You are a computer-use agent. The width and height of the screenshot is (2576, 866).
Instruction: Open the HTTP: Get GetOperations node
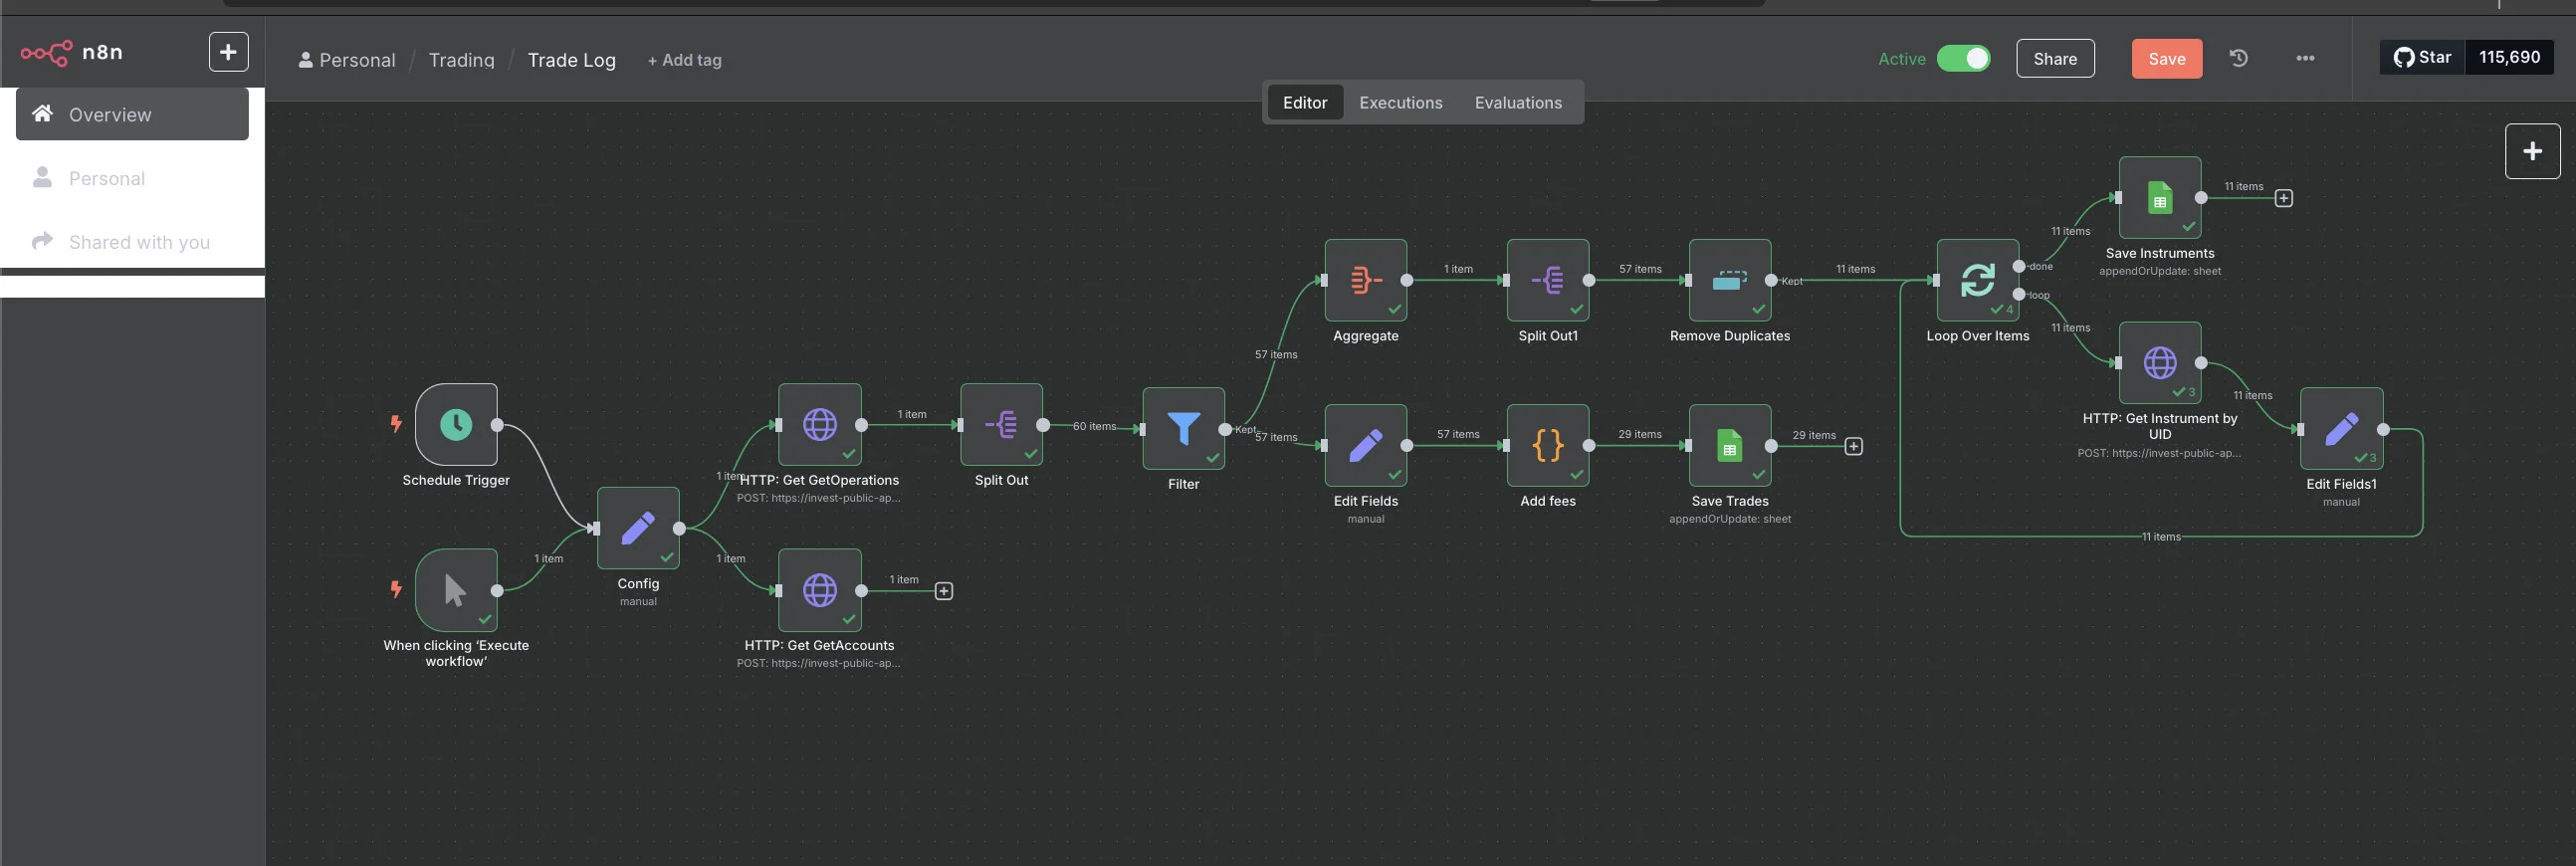click(x=820, y=424)
